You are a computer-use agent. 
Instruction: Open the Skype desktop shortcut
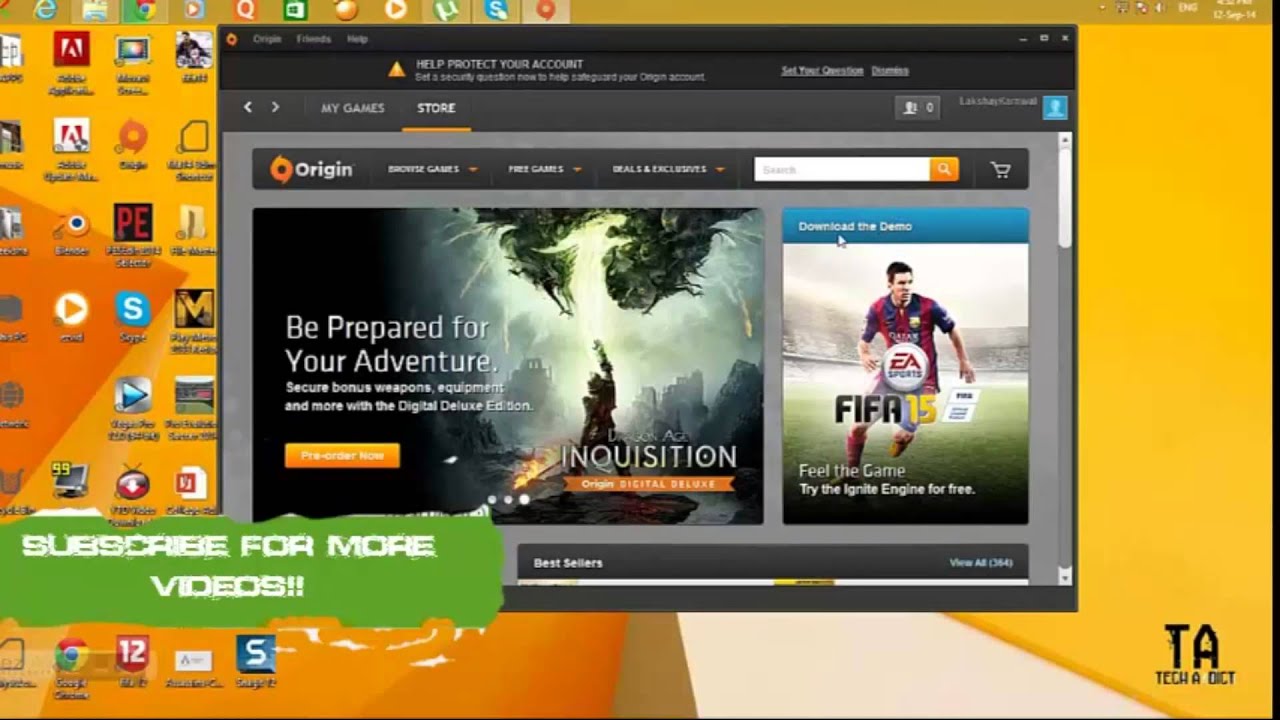(132, 316)
